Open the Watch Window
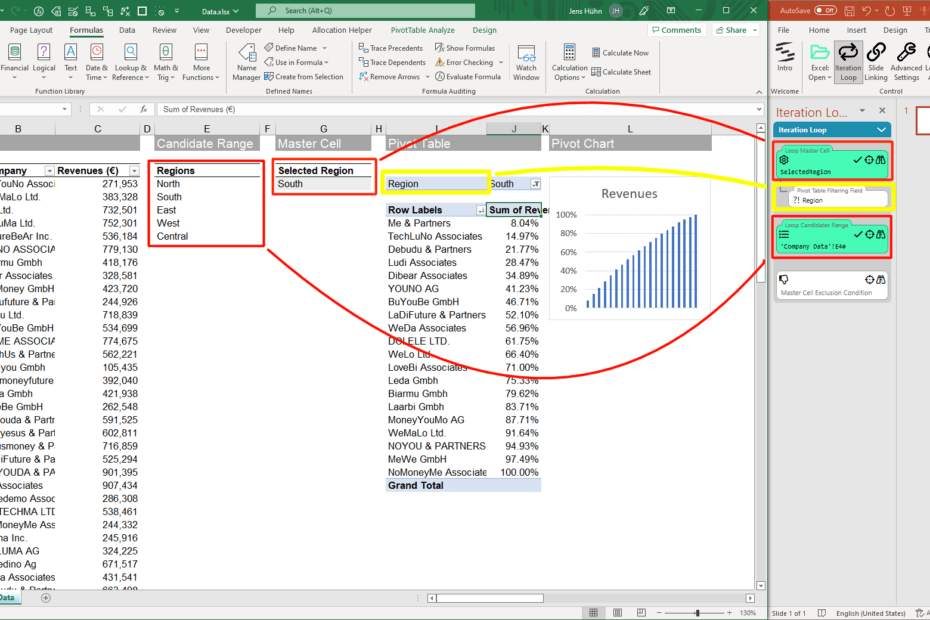Screen dimensions: 930x620 [525, 62]
